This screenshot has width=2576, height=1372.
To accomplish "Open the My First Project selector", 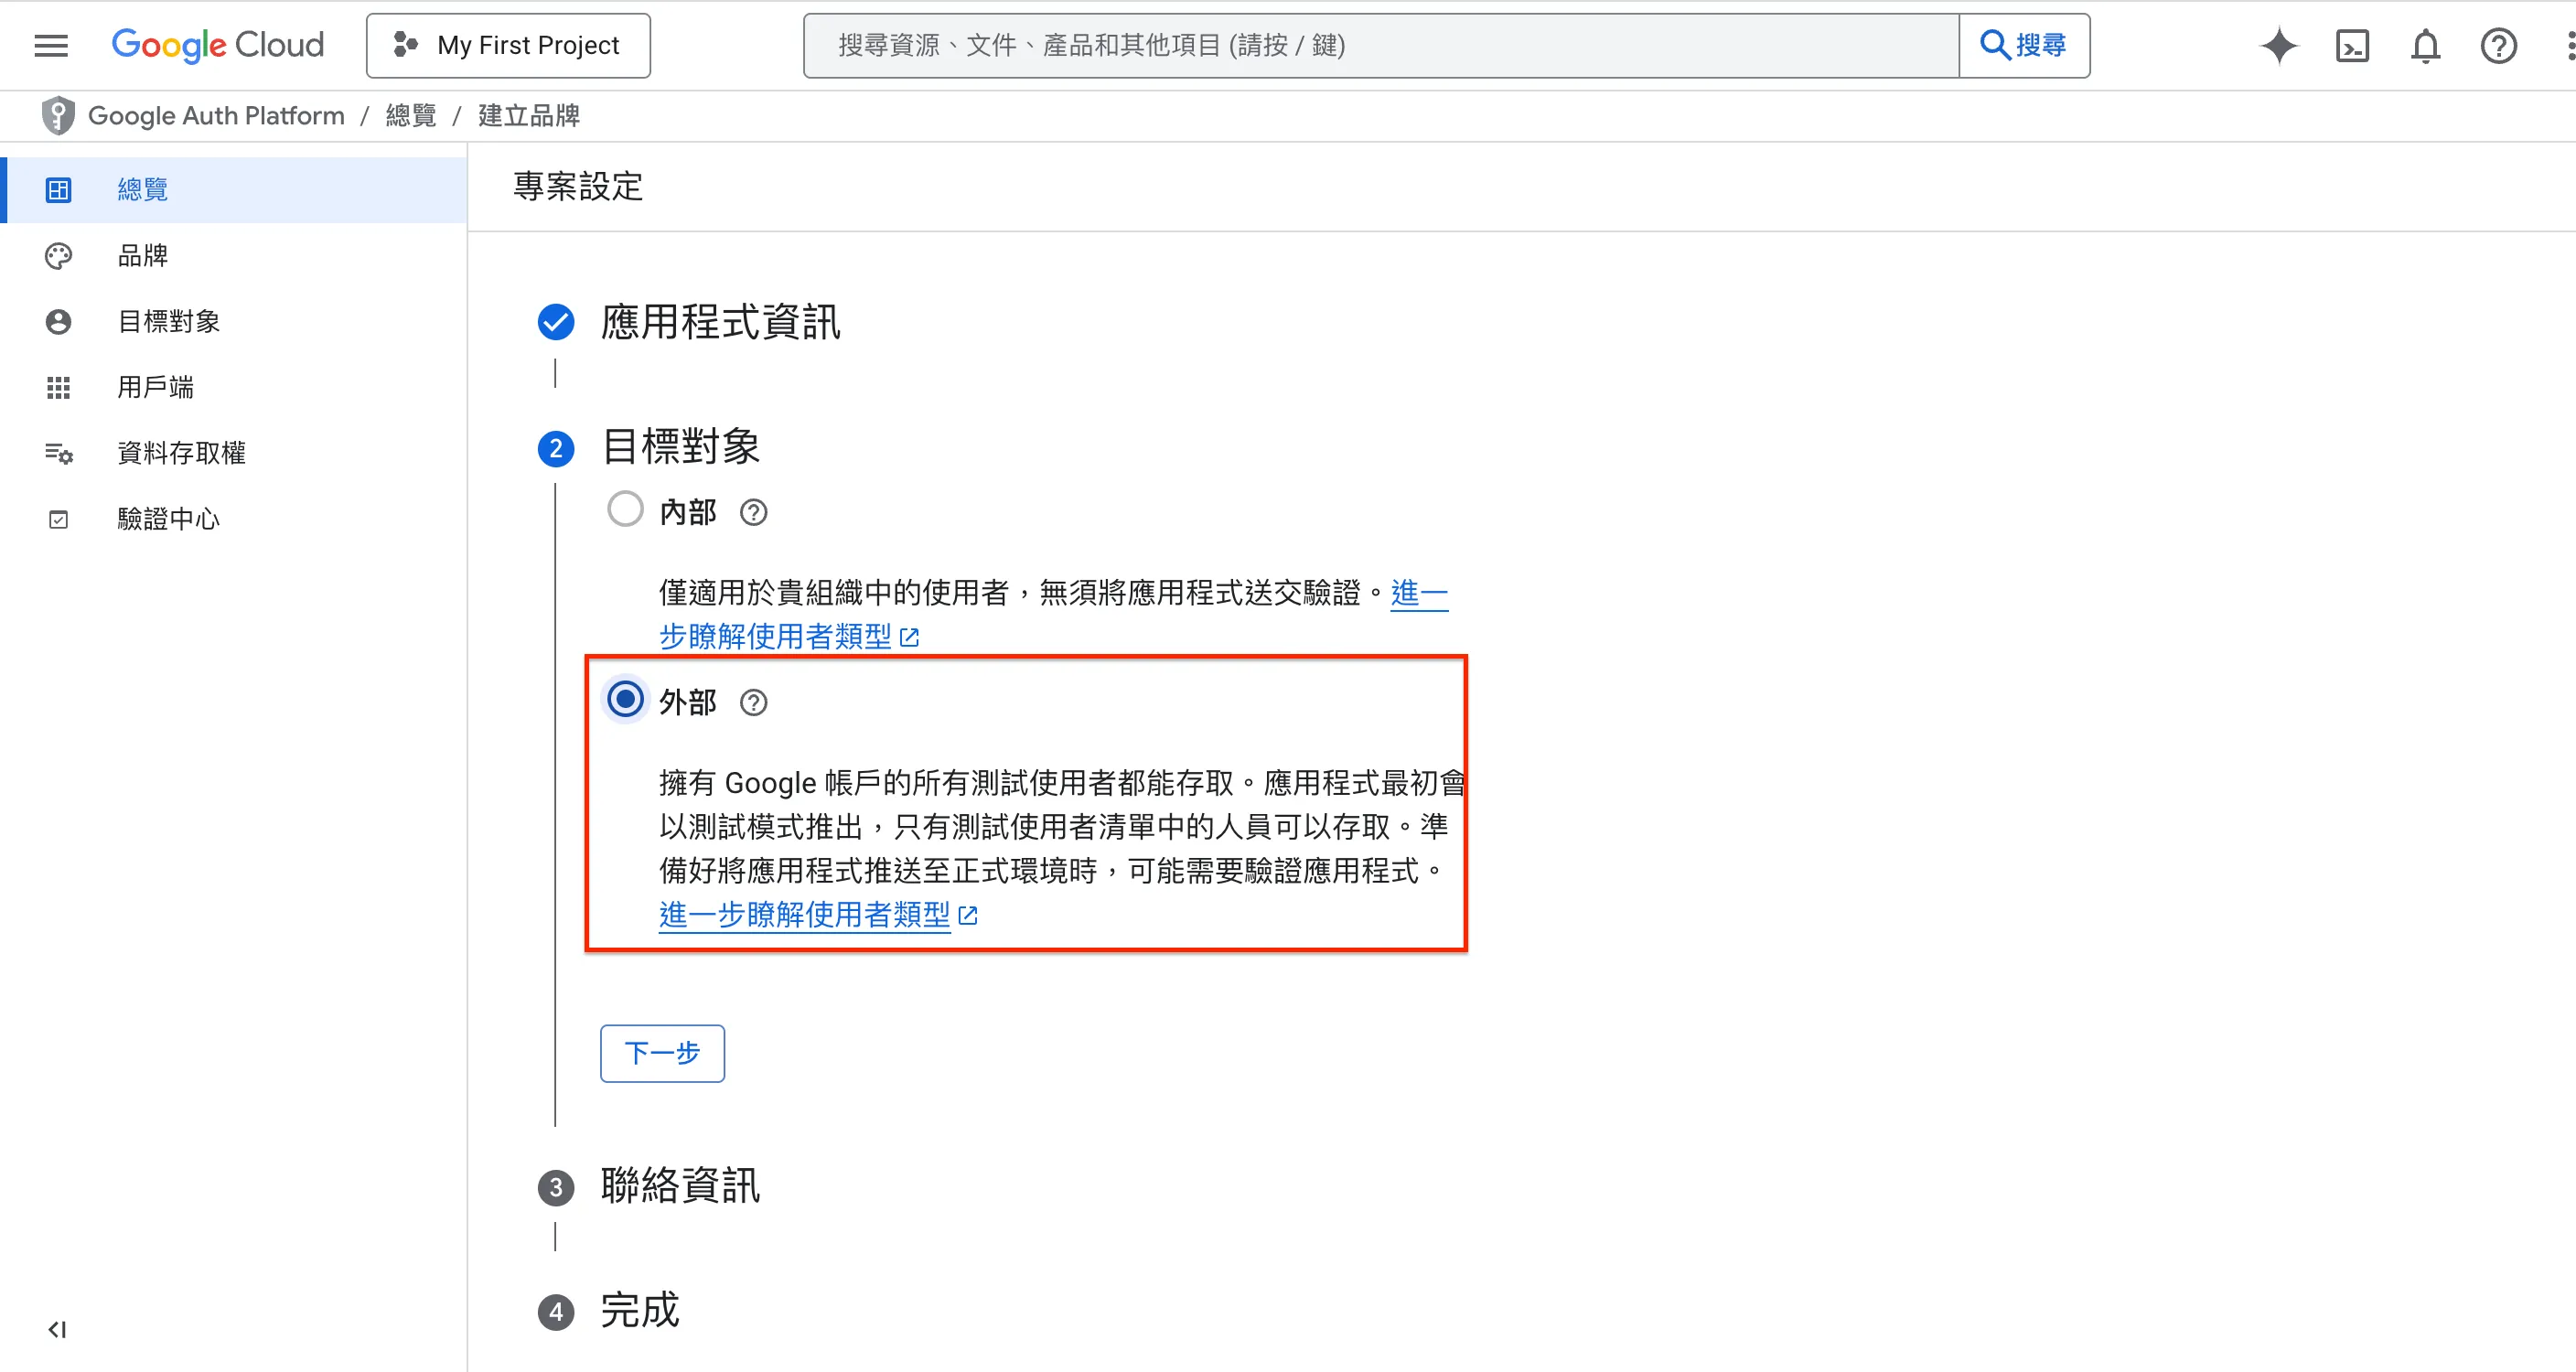I will [508, 46].
